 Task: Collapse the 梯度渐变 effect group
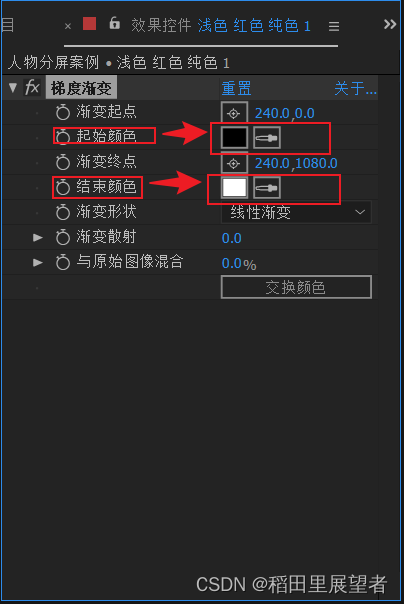click(x=13, y=88)
